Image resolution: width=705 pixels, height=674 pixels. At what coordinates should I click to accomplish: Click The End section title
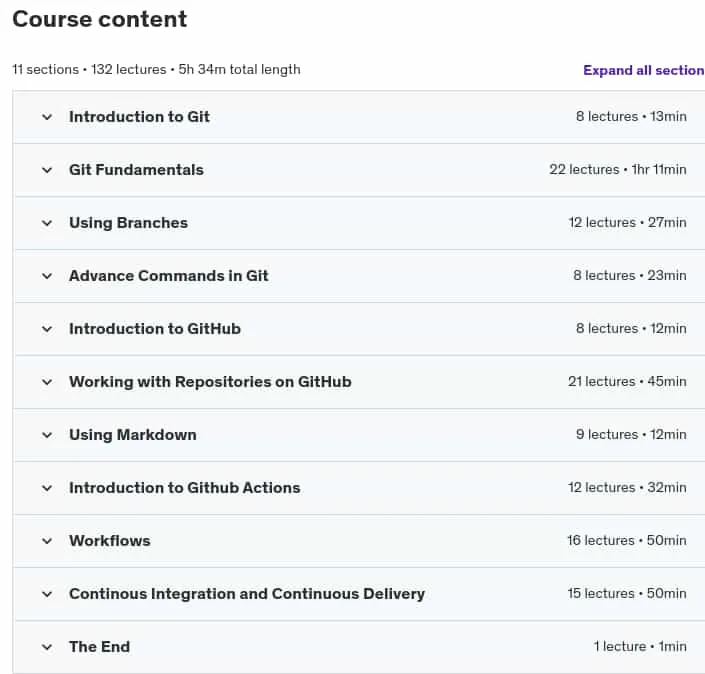click(99, 647)
